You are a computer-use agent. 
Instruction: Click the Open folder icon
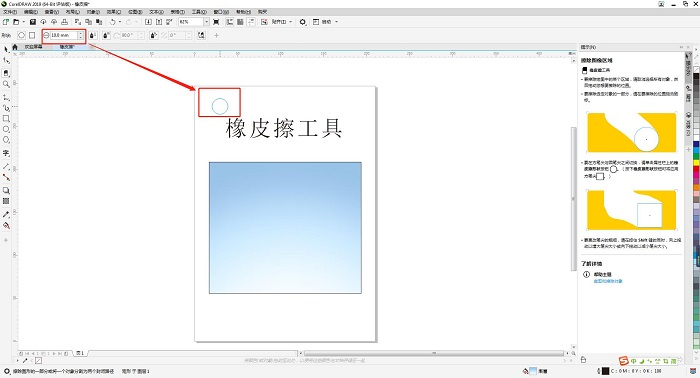pos(16,22)
